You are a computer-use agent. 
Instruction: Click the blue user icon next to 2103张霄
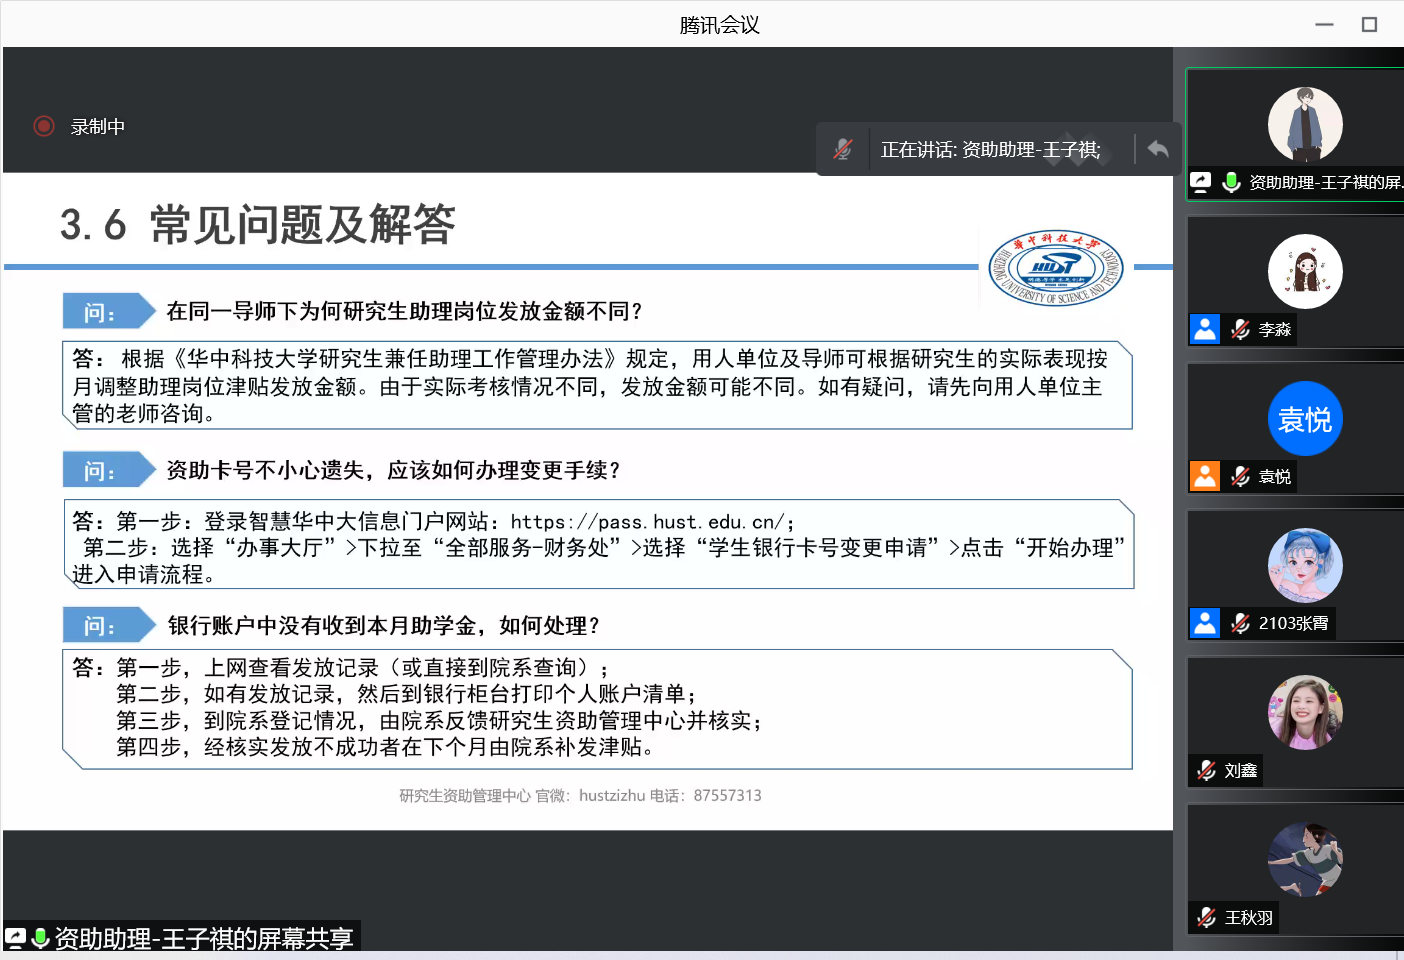(x=1205, y=623)
